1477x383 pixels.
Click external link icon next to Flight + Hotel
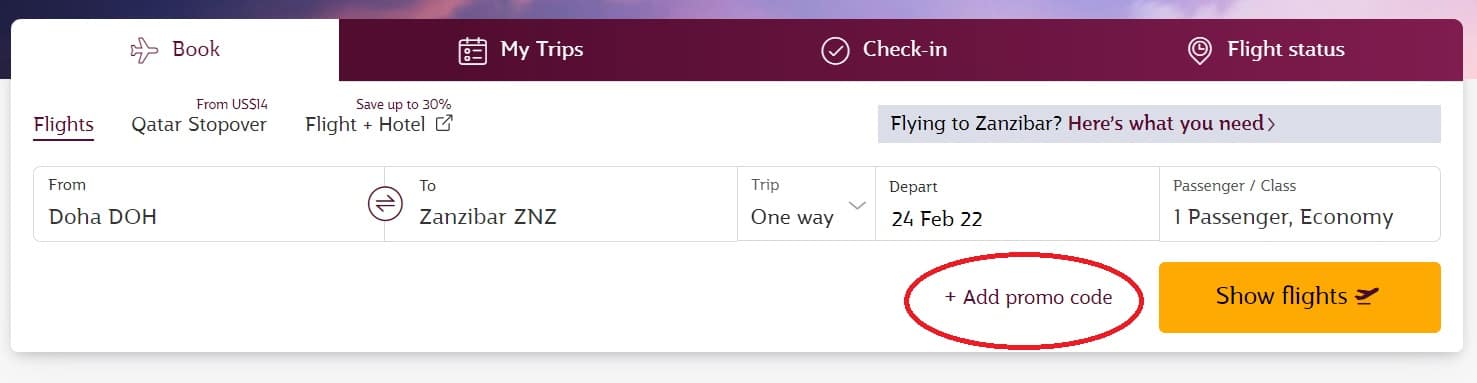click(x=444, y=124)
